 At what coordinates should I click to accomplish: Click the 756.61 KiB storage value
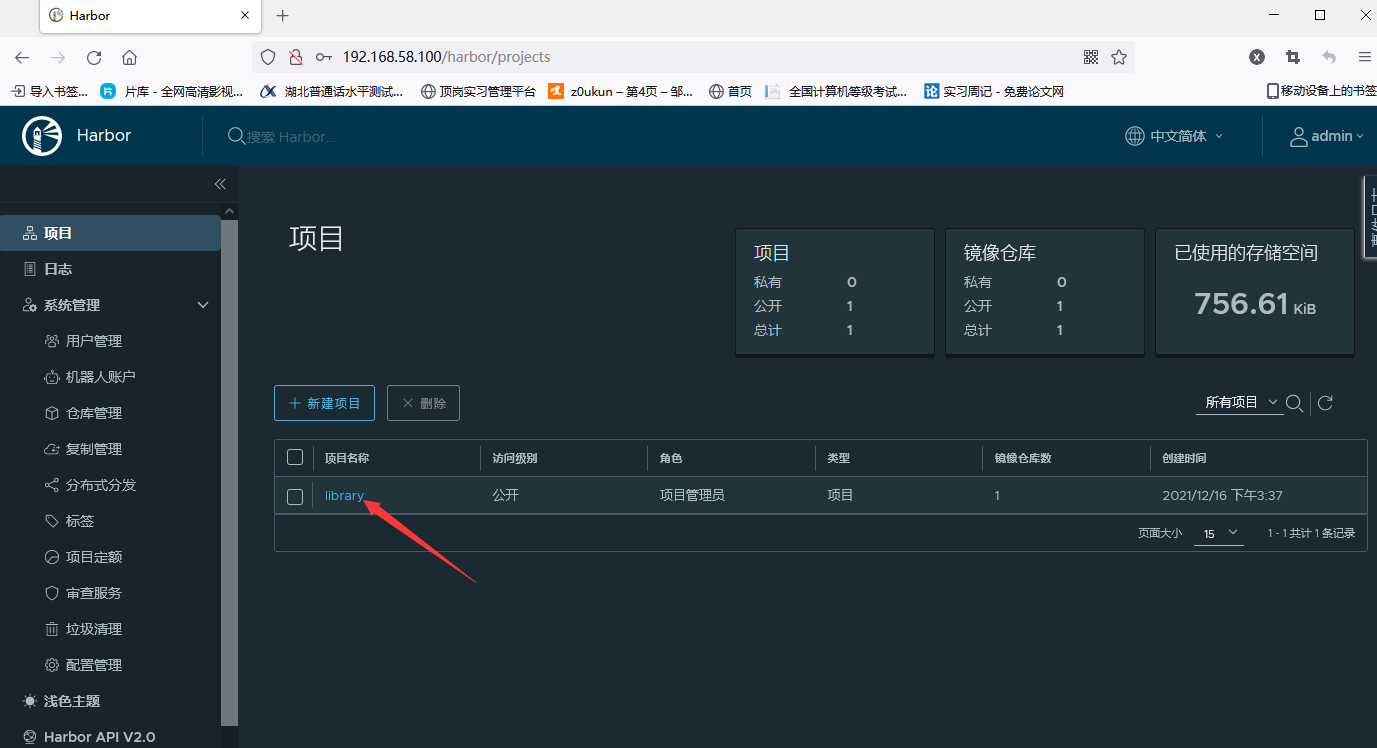pyautogui.click(x=1255, y=304)
